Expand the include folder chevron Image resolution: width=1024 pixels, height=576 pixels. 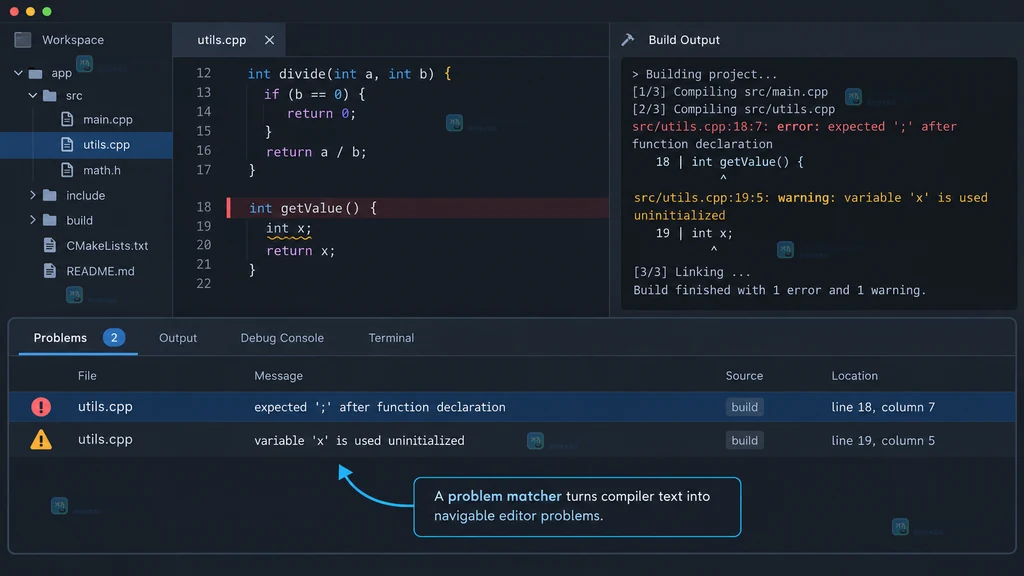33,195
